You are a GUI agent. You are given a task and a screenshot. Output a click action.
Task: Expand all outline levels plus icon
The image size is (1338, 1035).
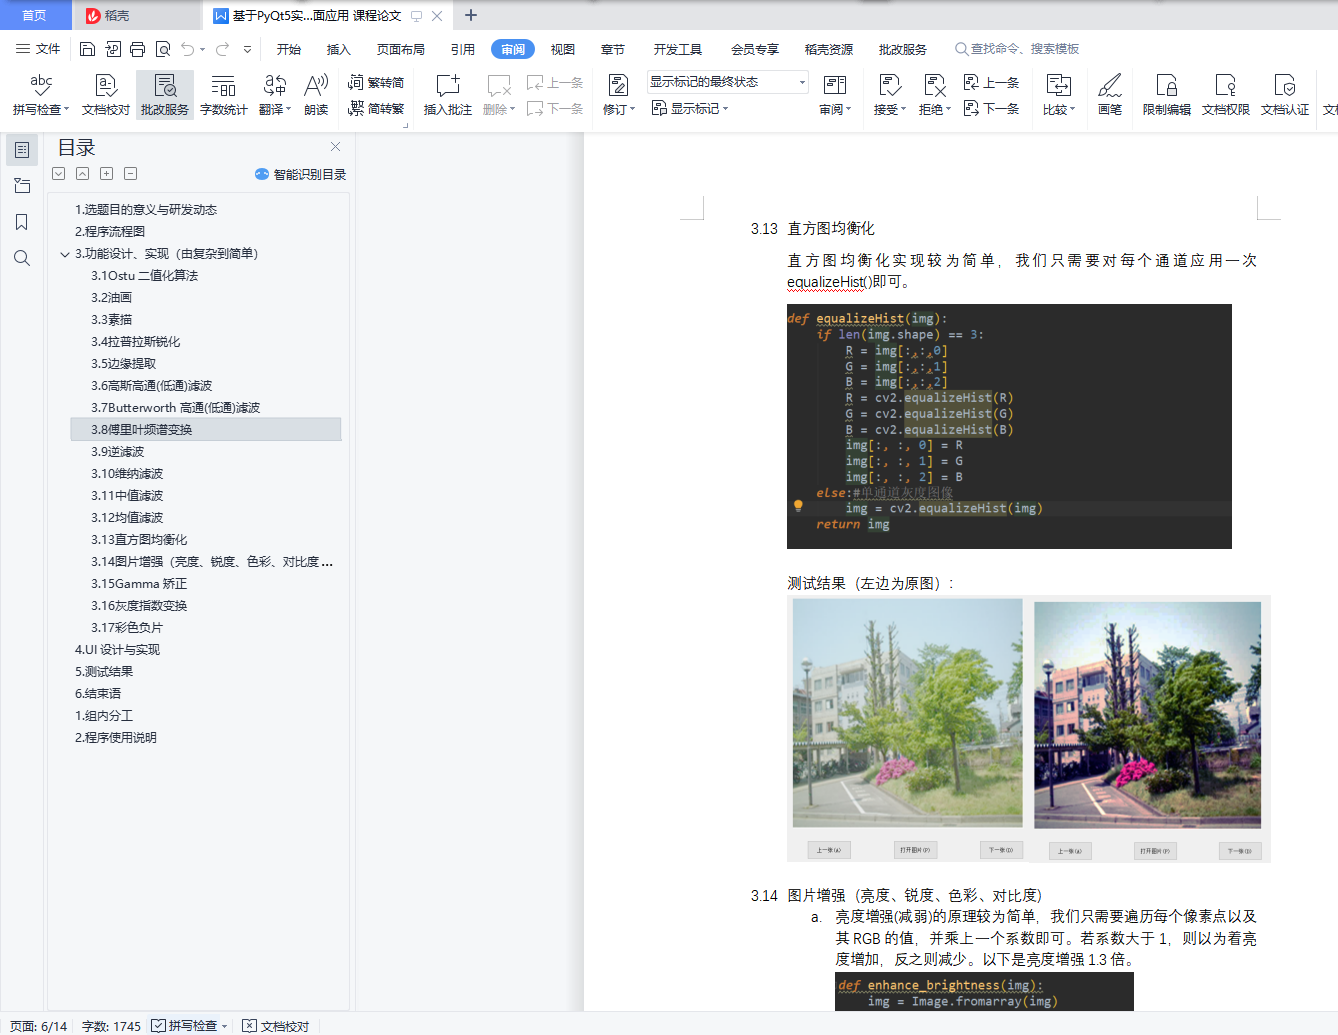point(107,174)
